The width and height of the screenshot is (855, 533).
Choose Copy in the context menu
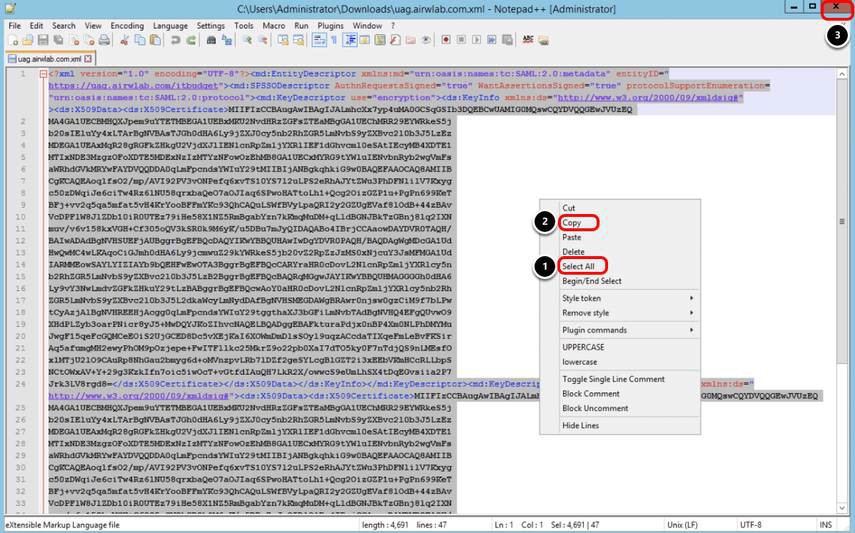click(x=572, y=223)
